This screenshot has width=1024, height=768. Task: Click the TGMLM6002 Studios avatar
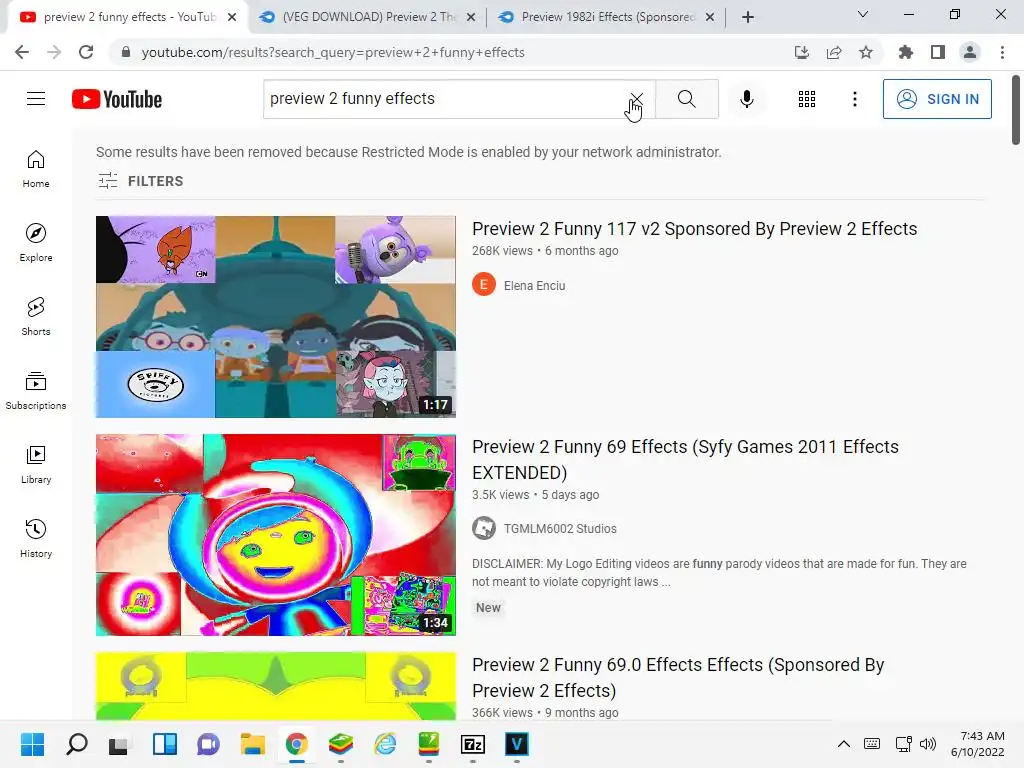click(x=484, y=528)
